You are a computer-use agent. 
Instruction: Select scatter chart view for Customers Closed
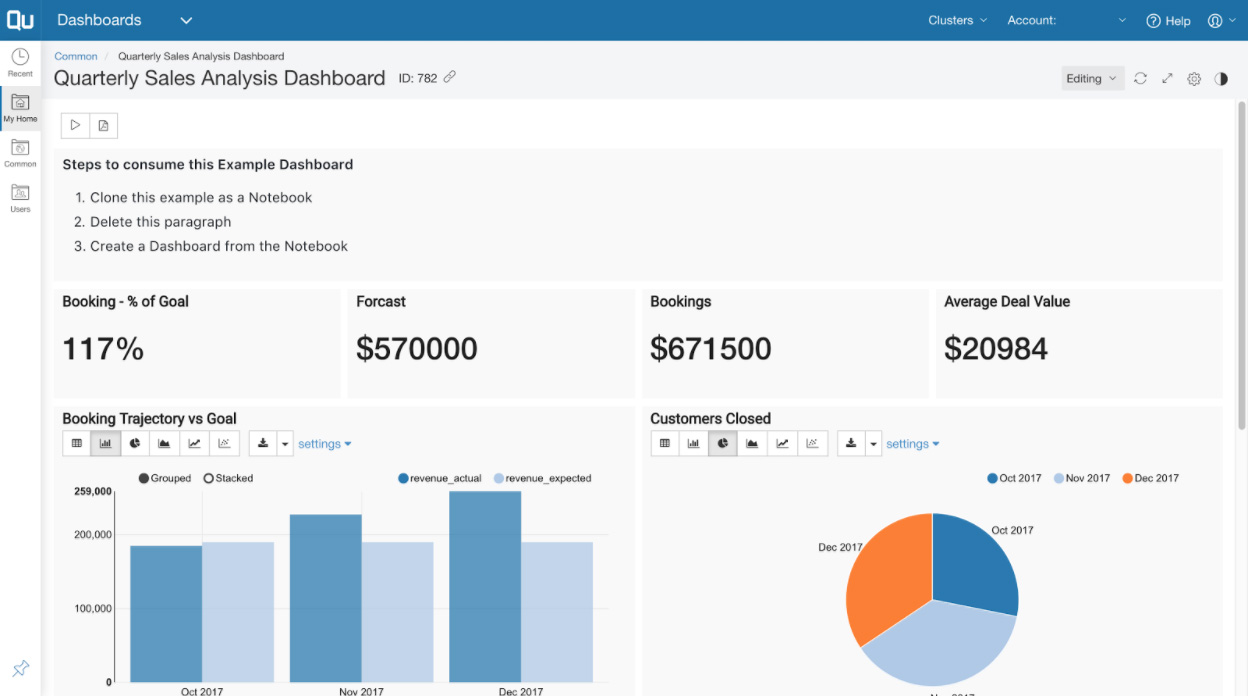pos(812,443)
